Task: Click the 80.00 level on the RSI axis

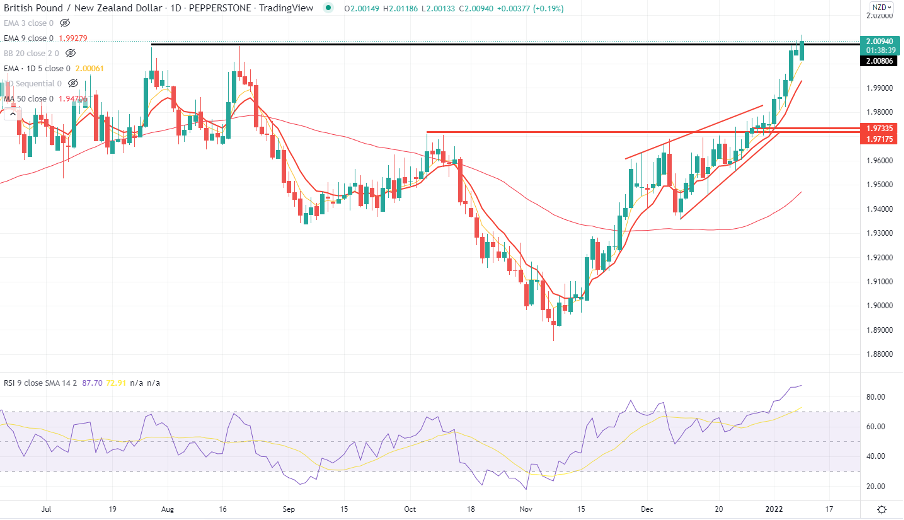Action: click(876, 397)
